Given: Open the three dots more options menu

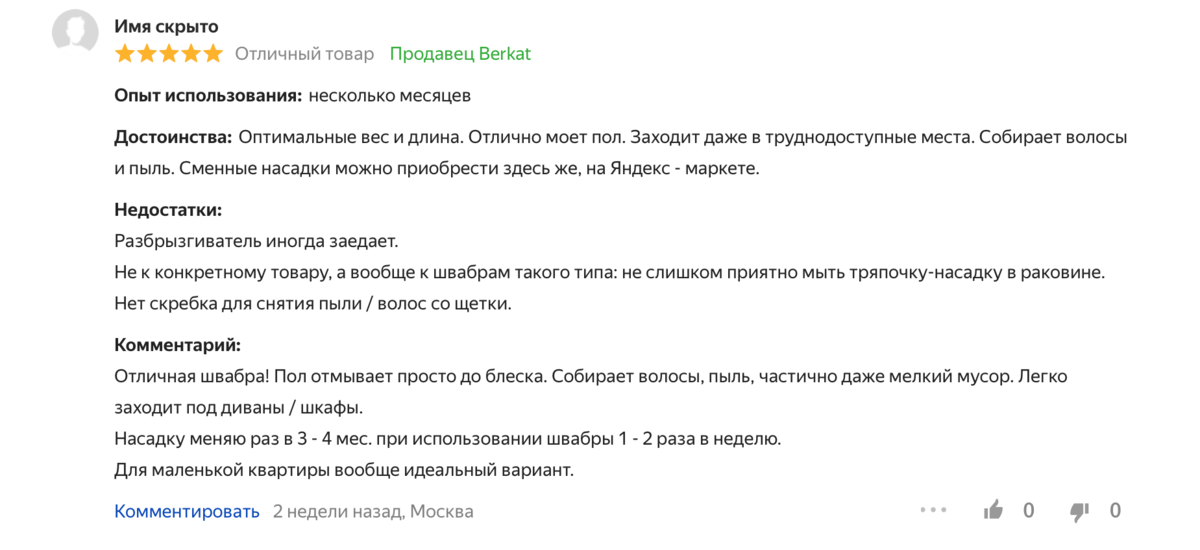Looking at the screenshot, I should (x=932, y=511).
